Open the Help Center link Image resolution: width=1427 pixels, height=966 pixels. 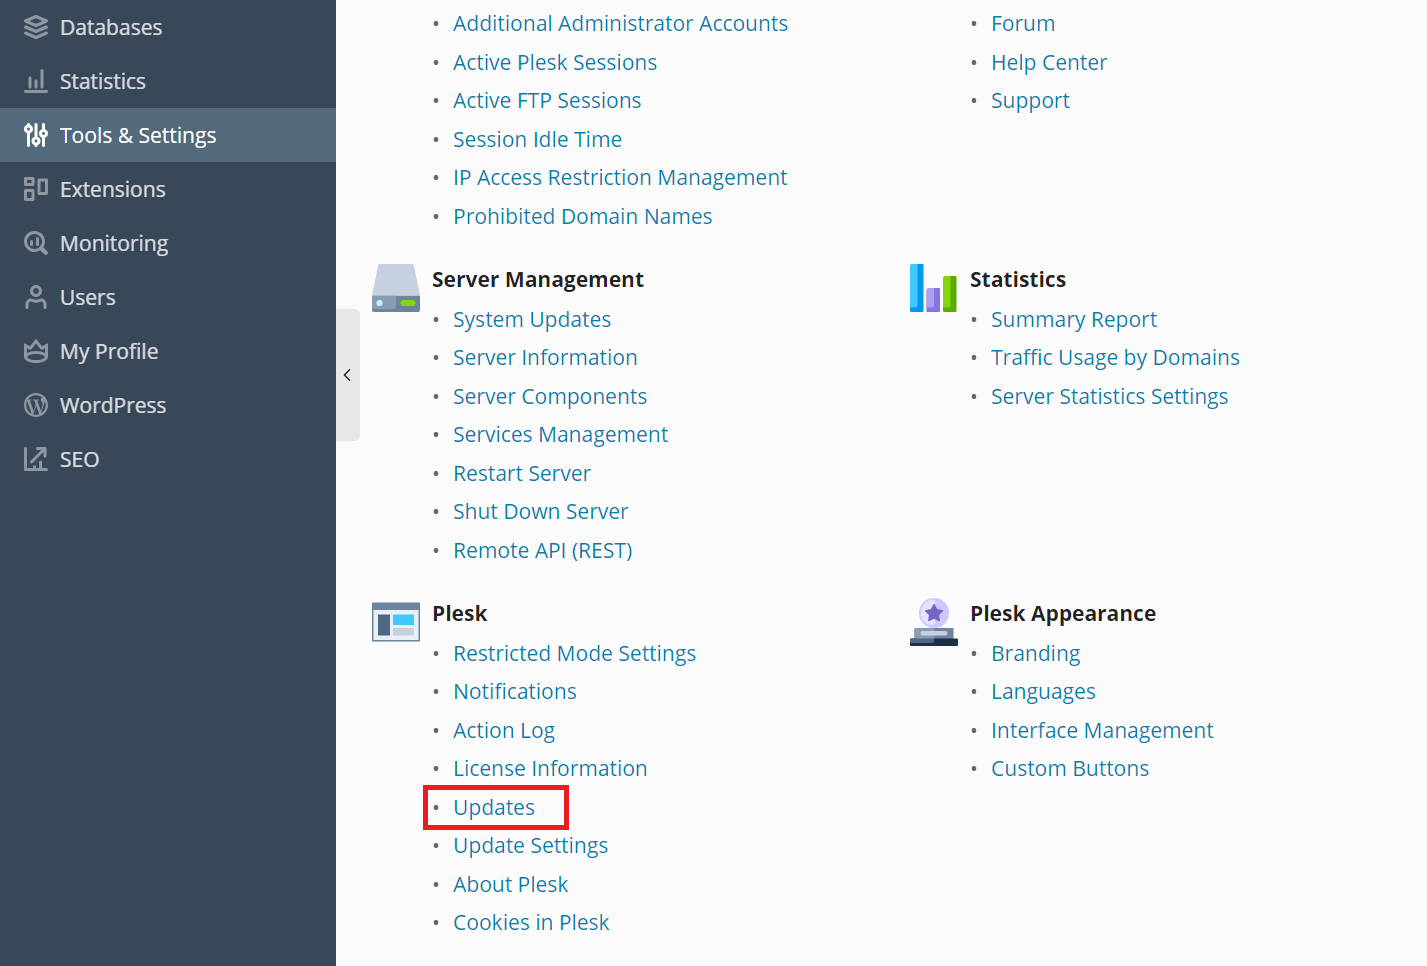click(1049, 62)
